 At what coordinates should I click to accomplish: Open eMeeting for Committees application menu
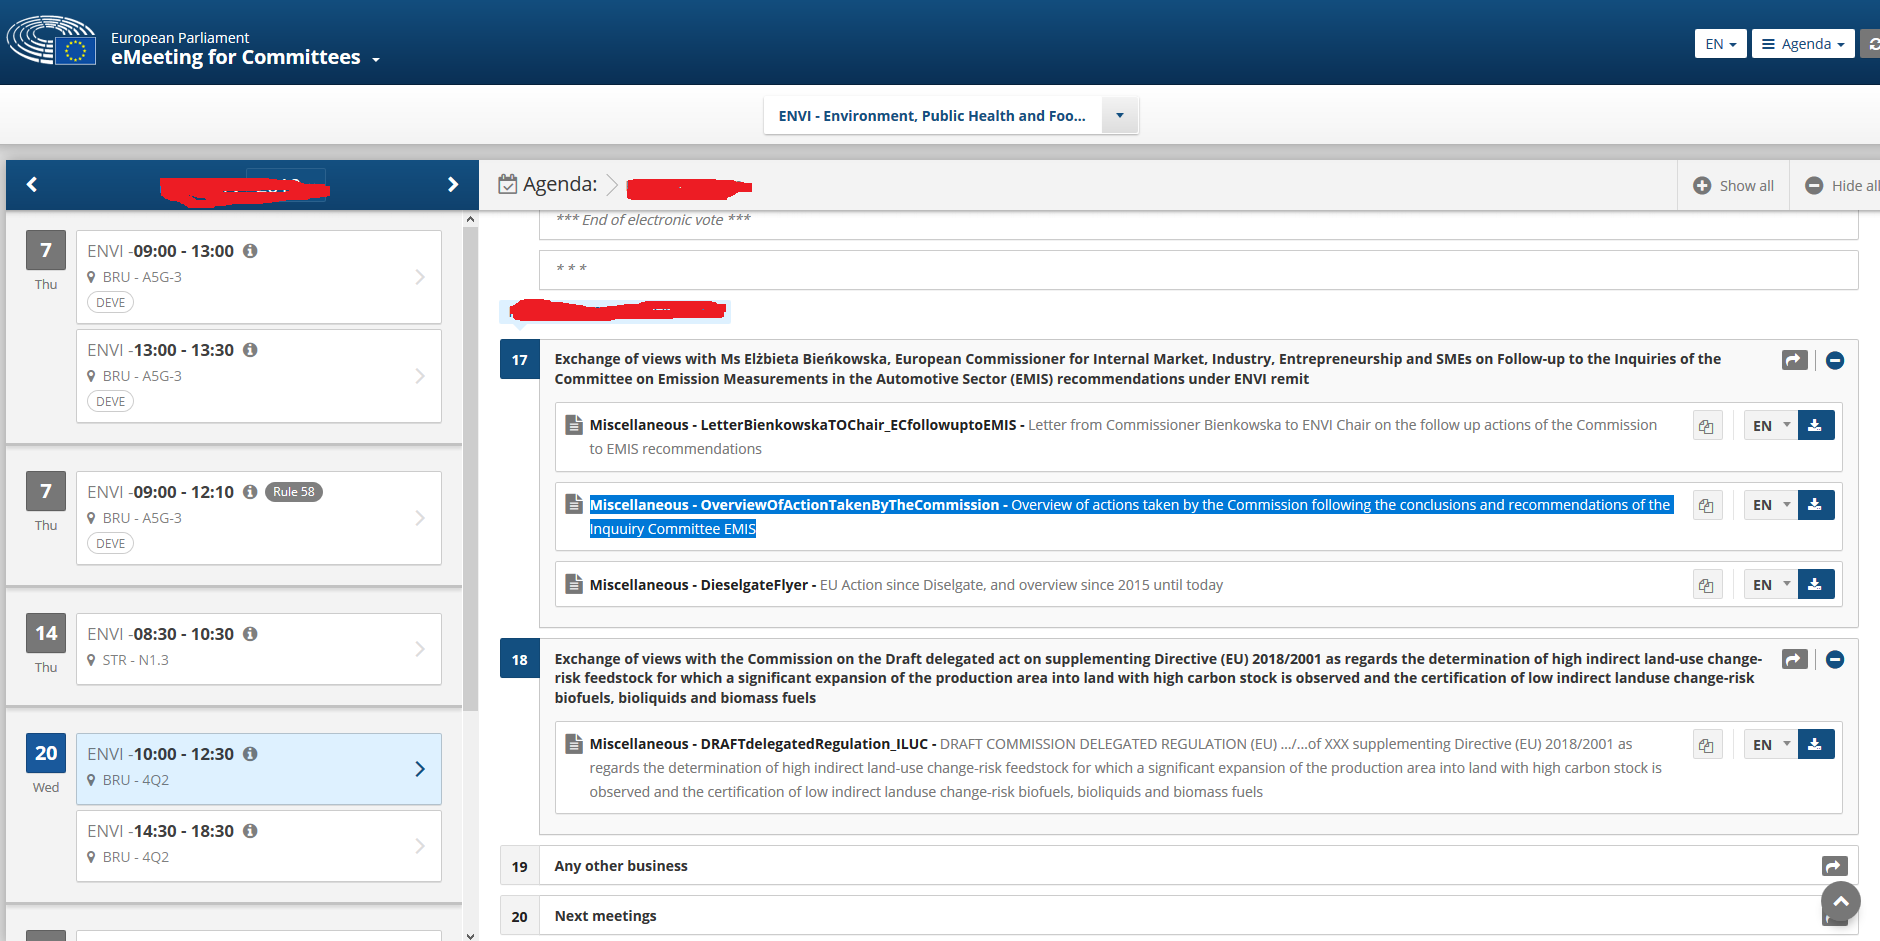pos(245,58)
